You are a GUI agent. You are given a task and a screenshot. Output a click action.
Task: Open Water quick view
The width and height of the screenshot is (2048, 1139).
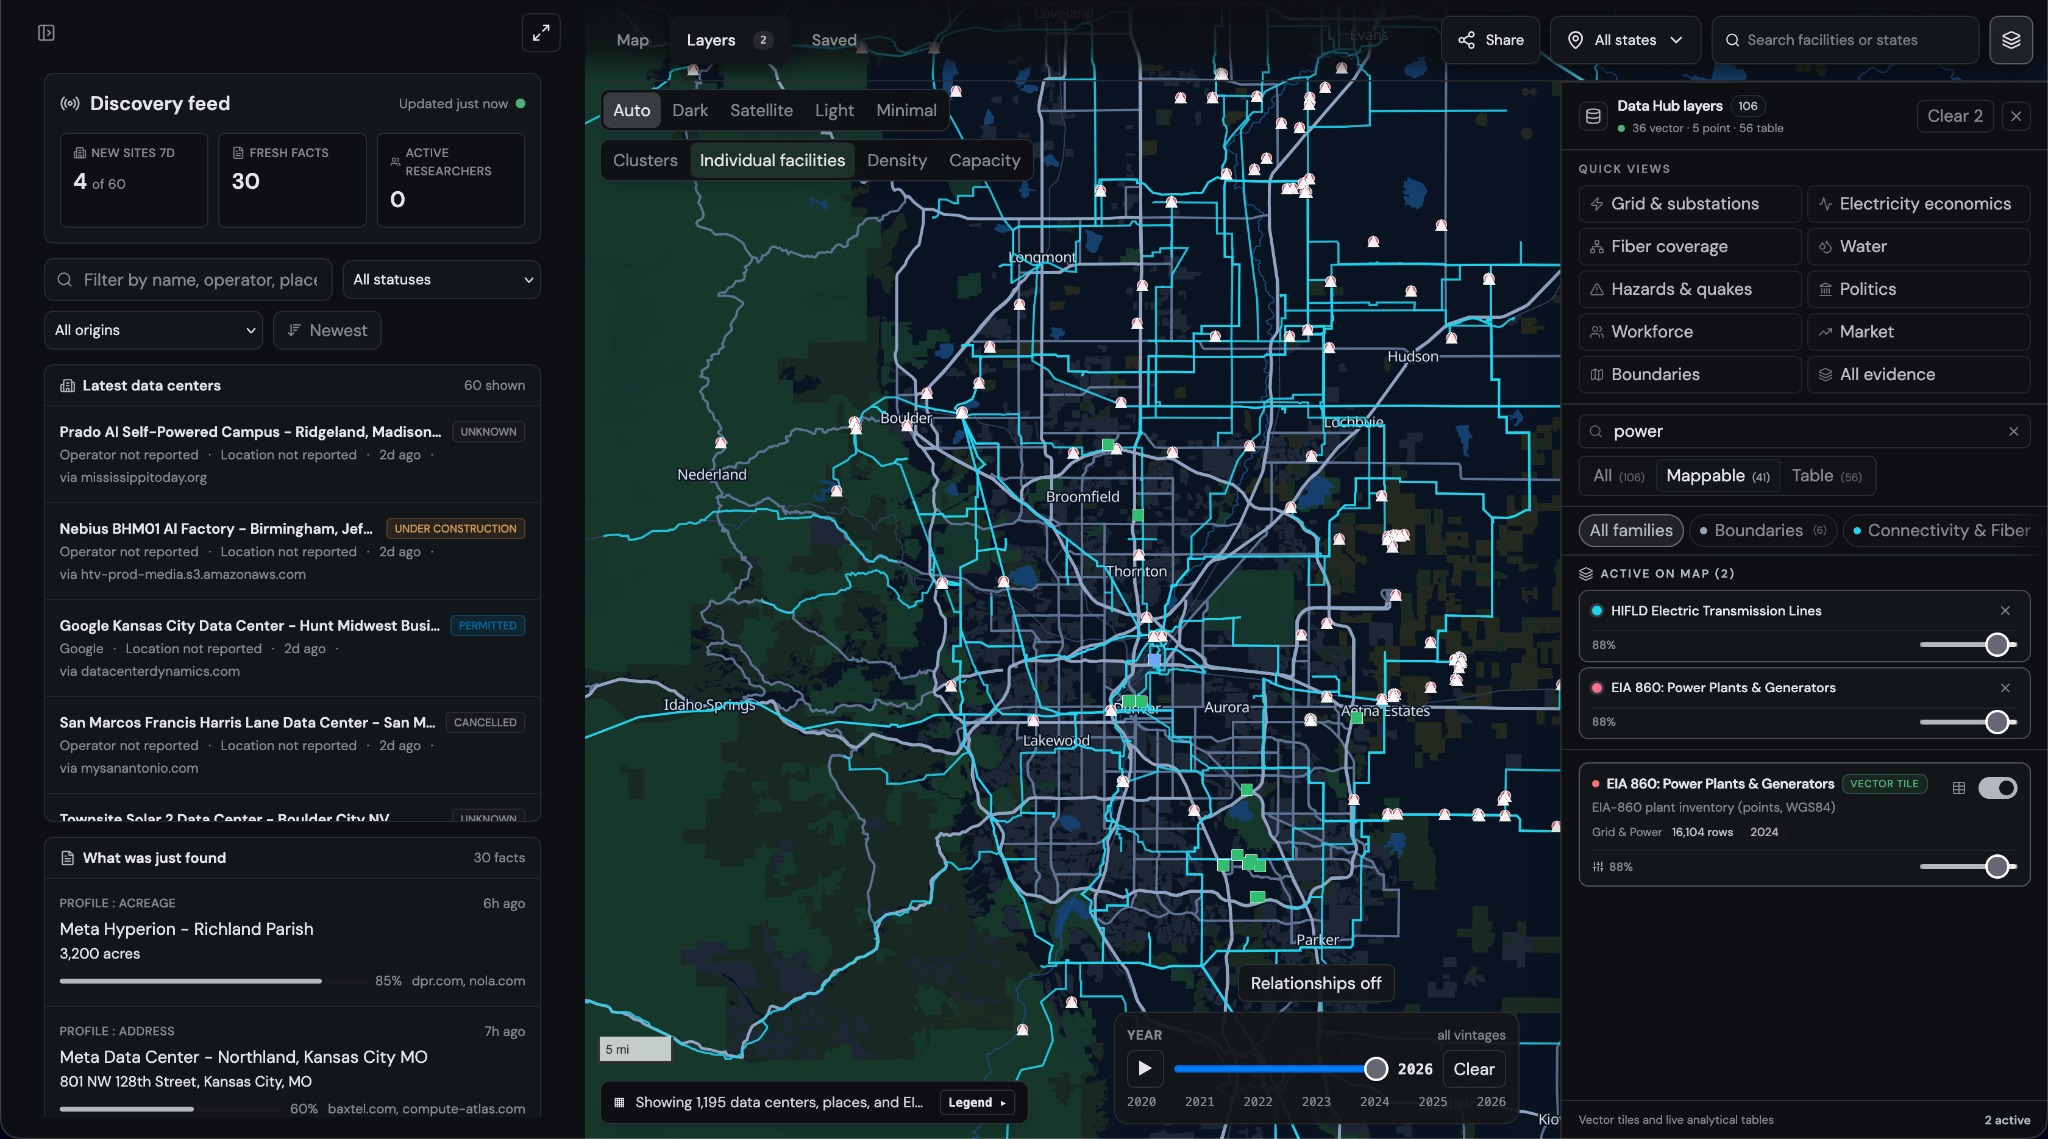pos(1918,247)
